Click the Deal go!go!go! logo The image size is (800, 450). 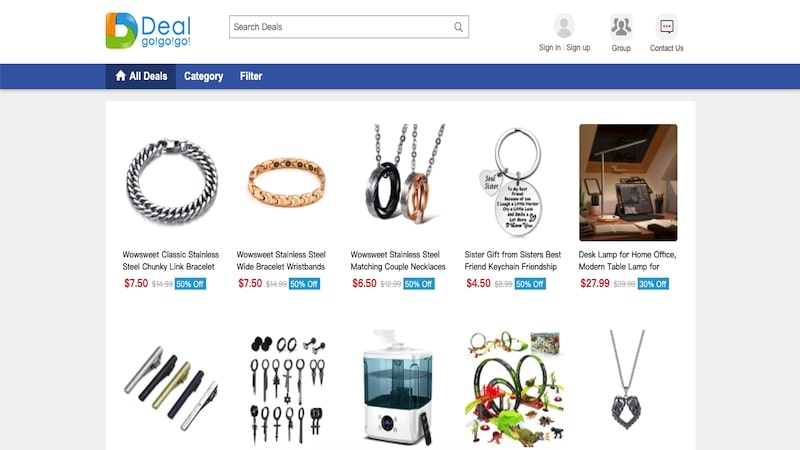[x=148, y=31]
